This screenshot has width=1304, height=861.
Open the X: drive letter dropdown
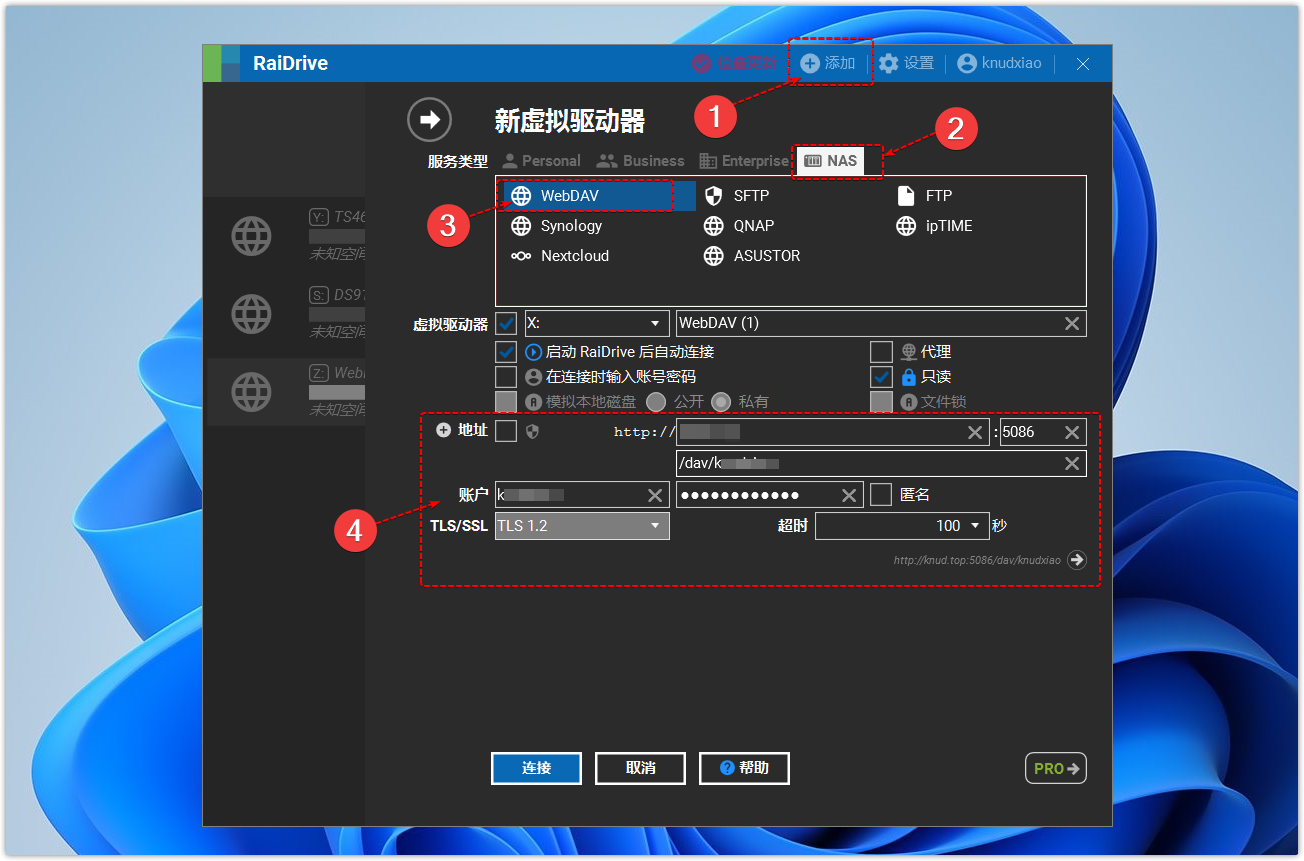click(x=597, y=323)
